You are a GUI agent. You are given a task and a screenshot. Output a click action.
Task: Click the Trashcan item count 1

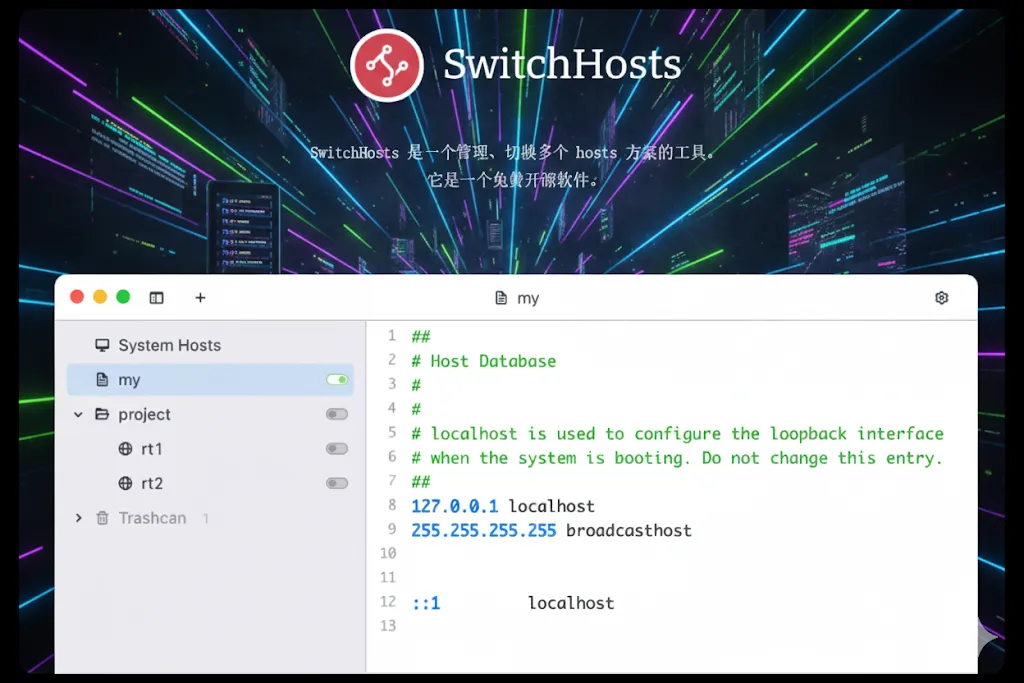tap(206, 518)
